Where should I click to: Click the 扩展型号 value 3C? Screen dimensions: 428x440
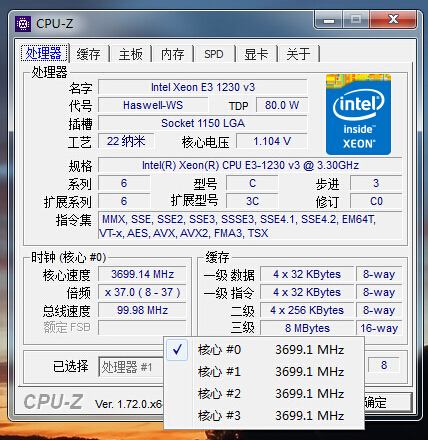pos(252,201)
